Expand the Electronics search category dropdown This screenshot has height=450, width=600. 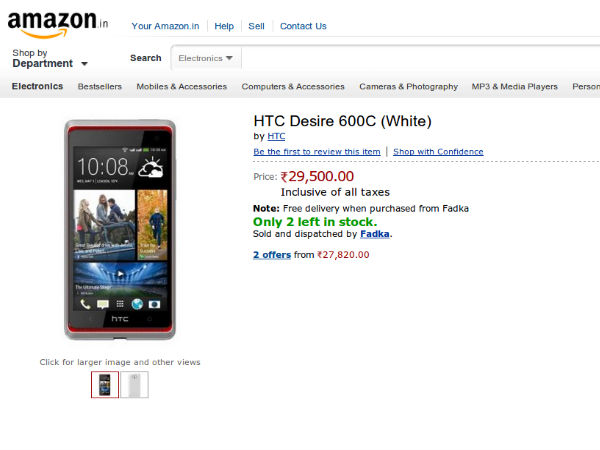[206, 58]
